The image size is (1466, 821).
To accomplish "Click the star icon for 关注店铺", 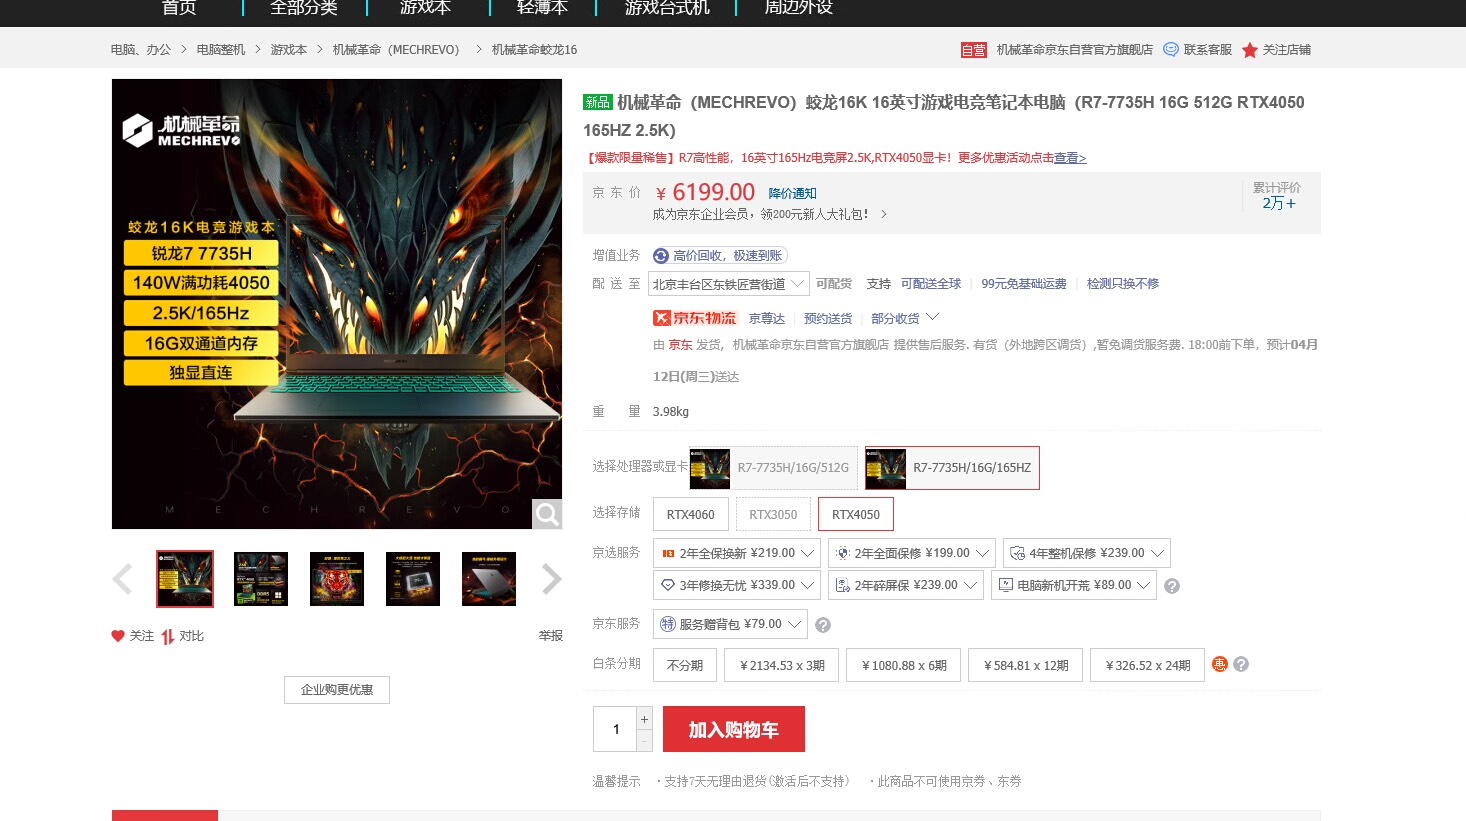I will coord(1250,50).
